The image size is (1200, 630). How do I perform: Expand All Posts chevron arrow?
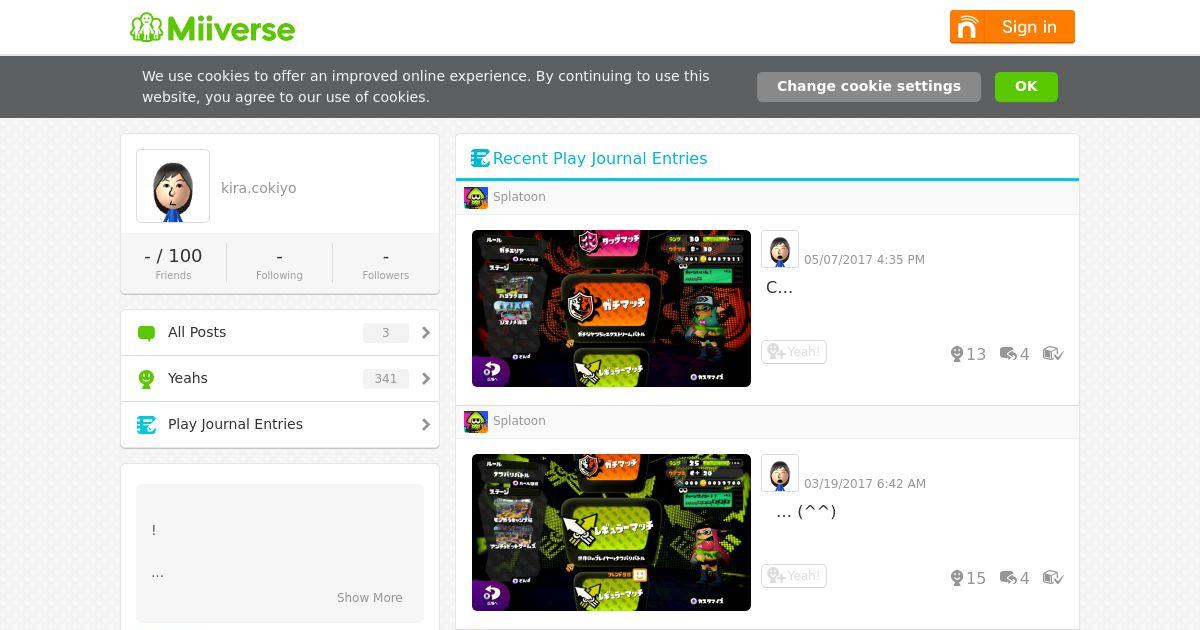tap(426, 333)
